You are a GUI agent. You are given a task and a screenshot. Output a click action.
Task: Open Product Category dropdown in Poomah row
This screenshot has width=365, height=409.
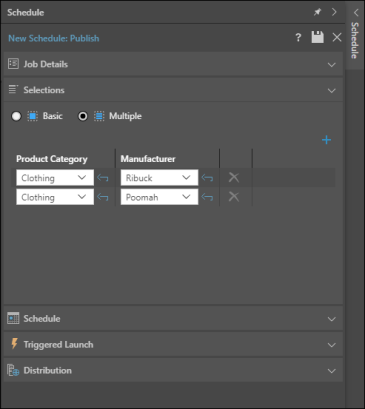[x=55, y=197]
